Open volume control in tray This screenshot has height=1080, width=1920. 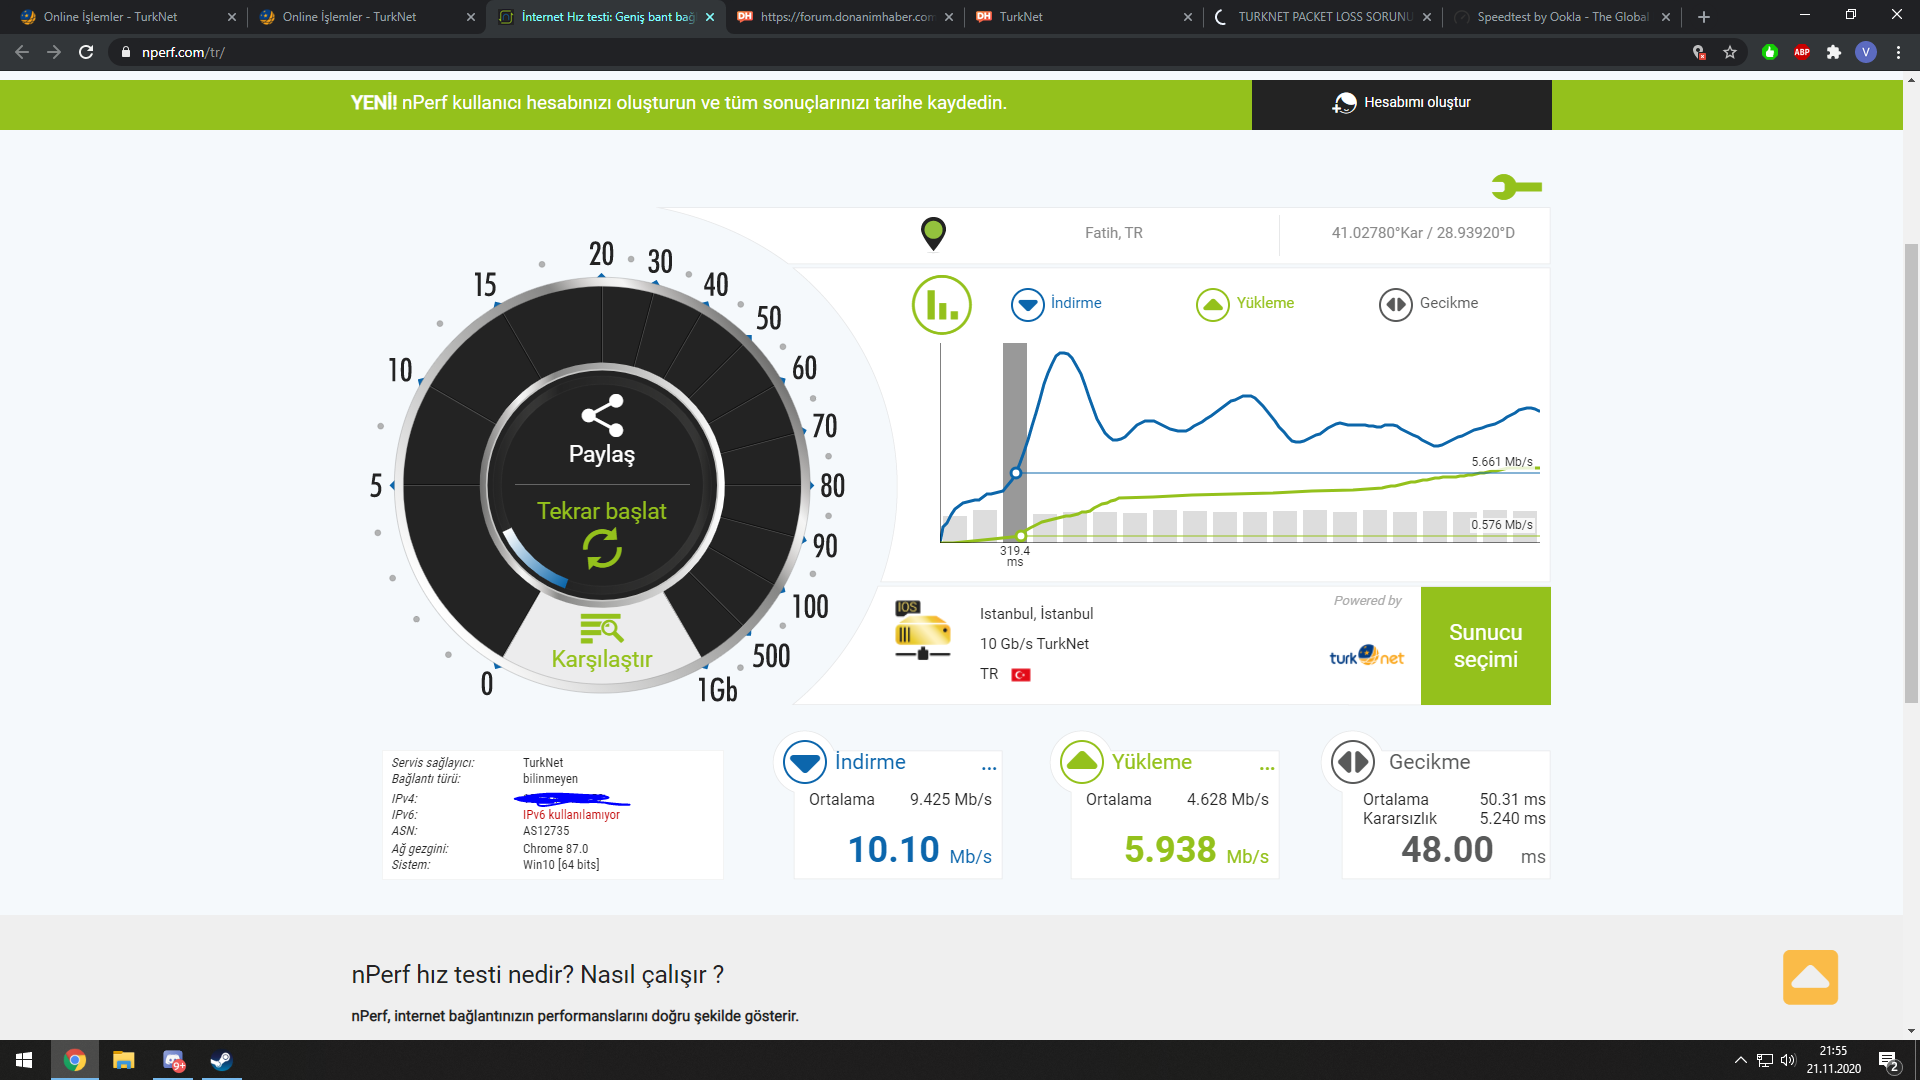(1788, 1060)
